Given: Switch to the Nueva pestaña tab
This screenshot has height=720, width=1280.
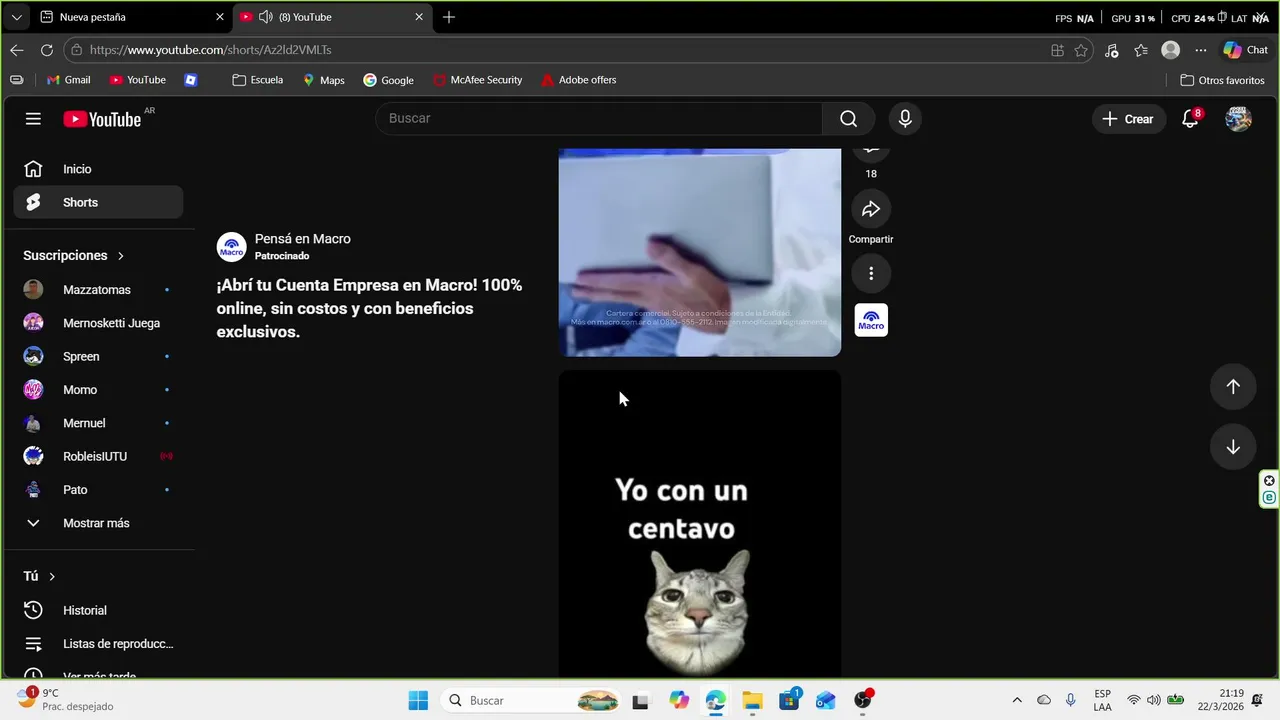Looking at the screenshot, I should (131, 17).
